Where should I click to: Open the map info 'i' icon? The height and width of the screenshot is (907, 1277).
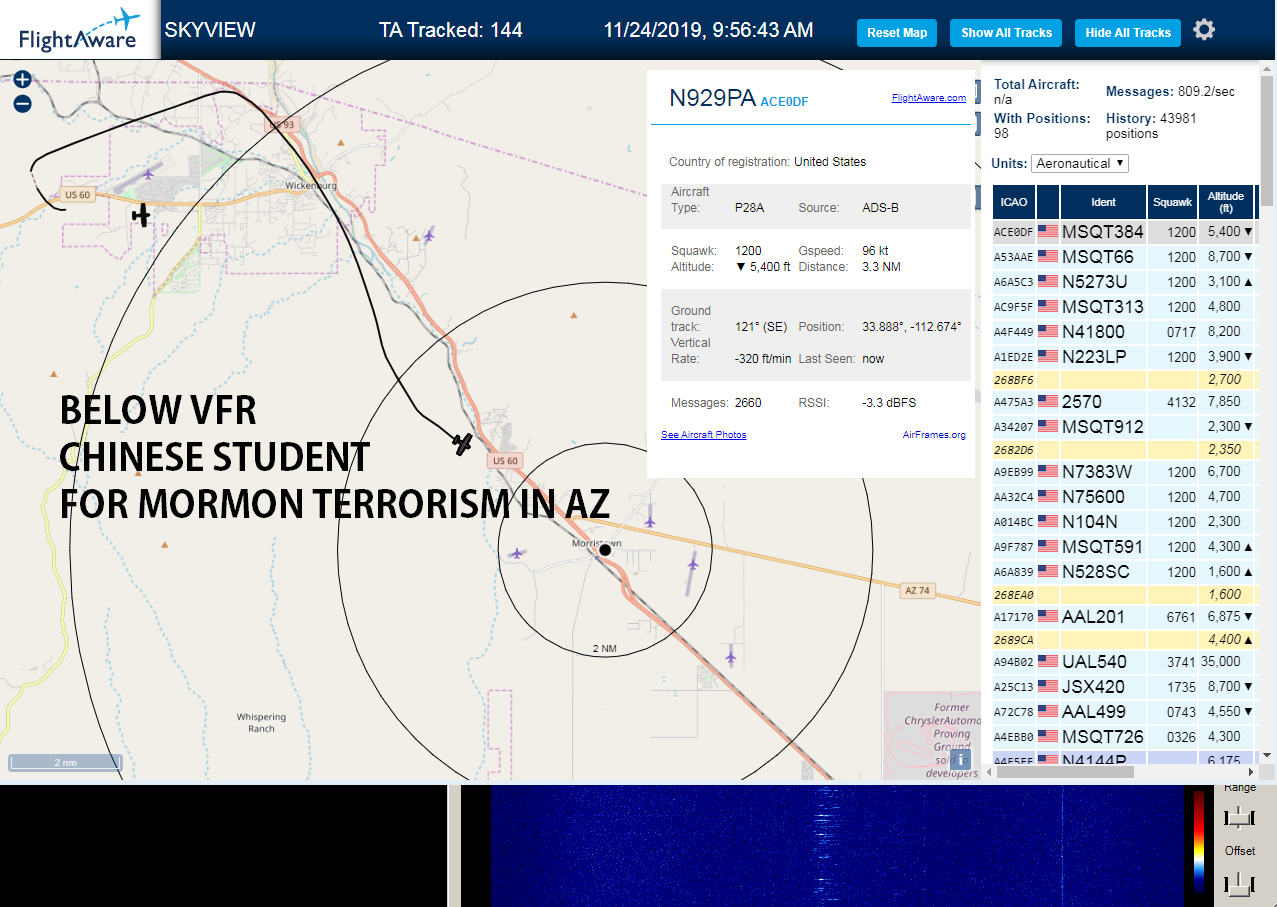coord(960,759)
